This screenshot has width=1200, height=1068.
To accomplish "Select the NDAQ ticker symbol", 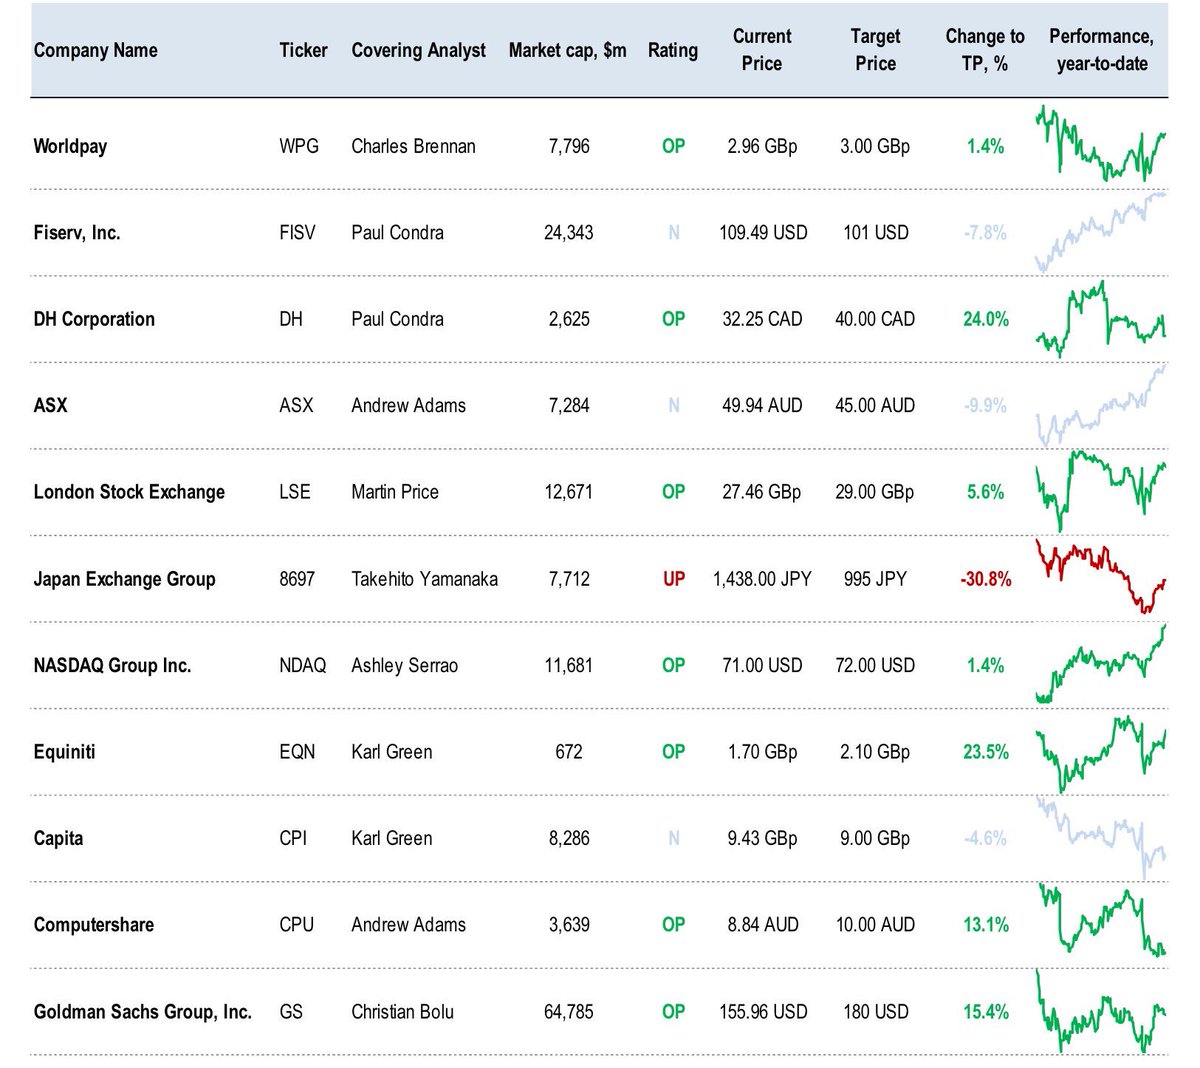I will pos(302,665).
